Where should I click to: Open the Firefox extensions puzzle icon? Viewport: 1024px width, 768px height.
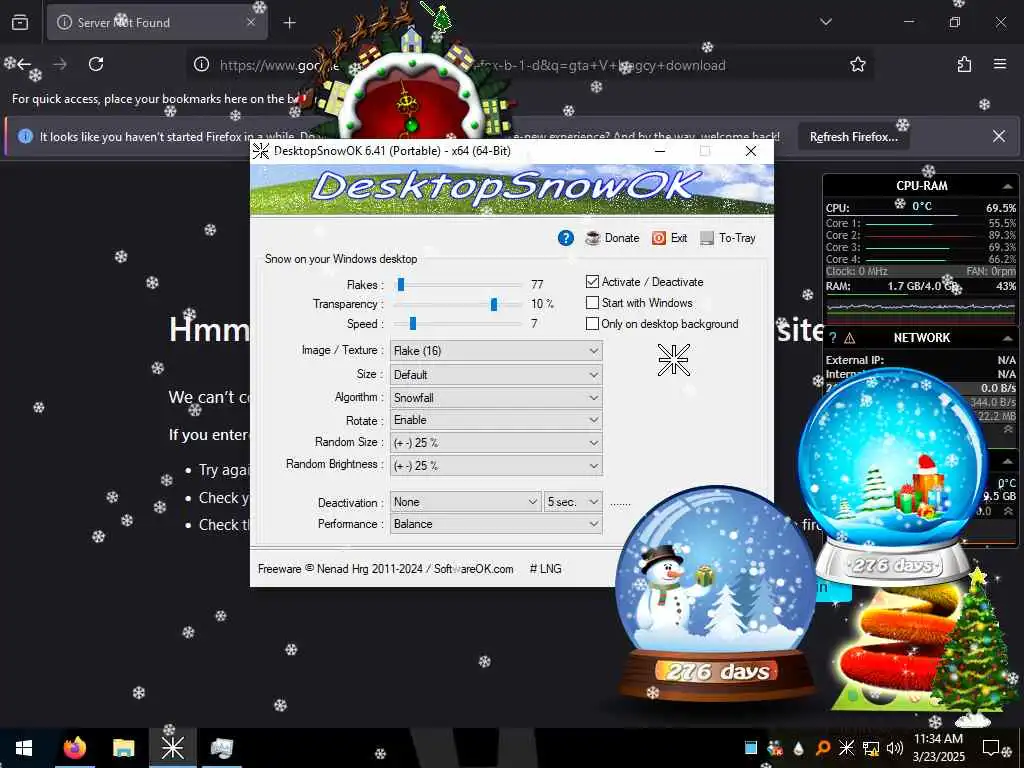point(964,64)
